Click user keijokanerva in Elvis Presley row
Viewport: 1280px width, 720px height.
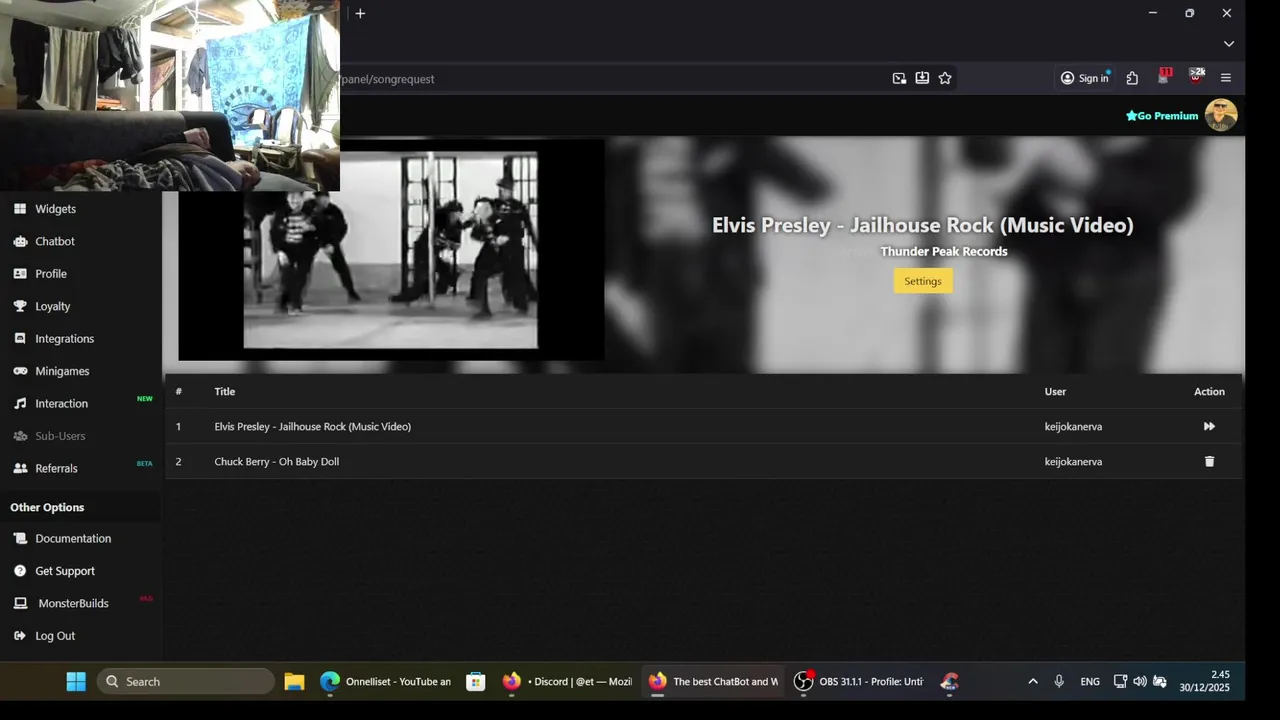coord(1073,426)
